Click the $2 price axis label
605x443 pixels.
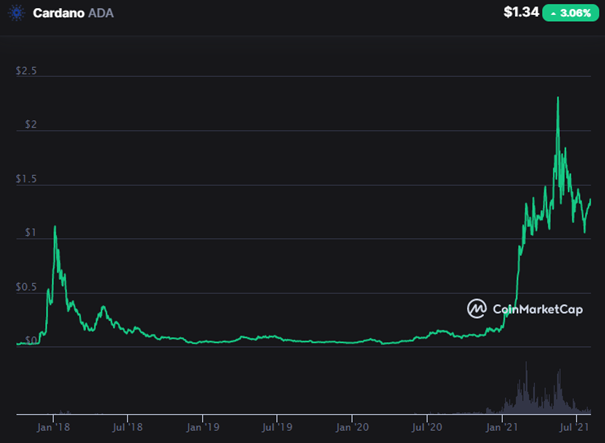[x=31, y=124]
